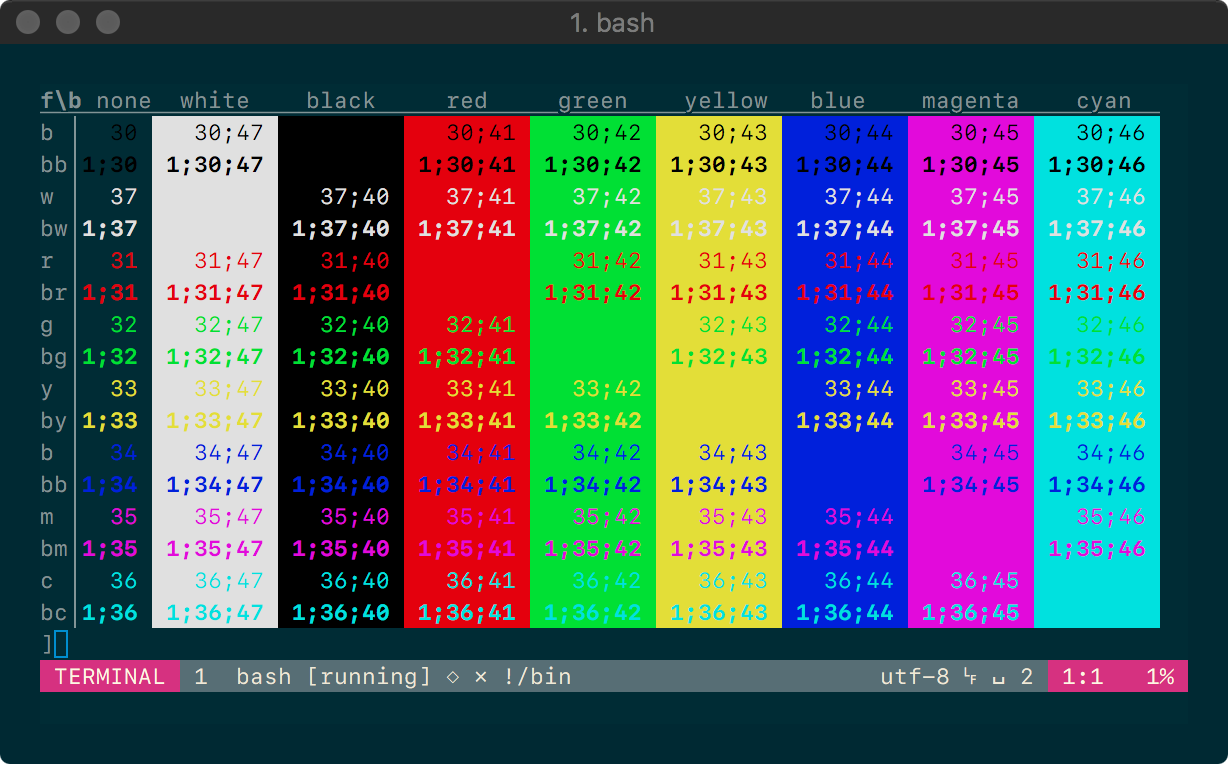The height and width of the screenshot is (764, 1228).
Task: Click the "magenta" column header
Action: coord(970,100)
